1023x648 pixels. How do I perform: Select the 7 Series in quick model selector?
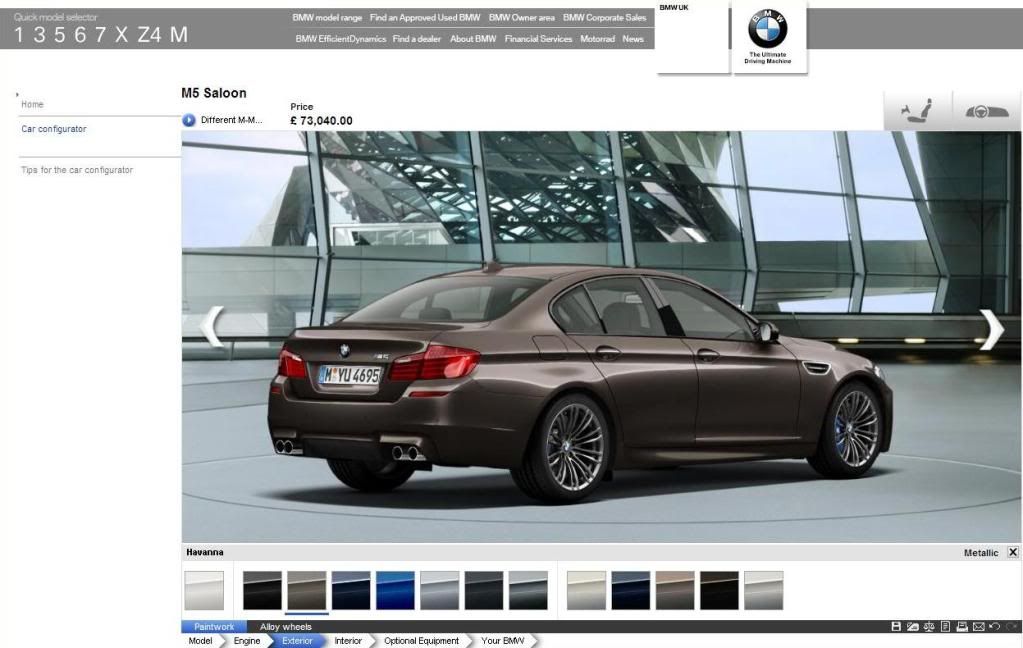tap(100, 35)
